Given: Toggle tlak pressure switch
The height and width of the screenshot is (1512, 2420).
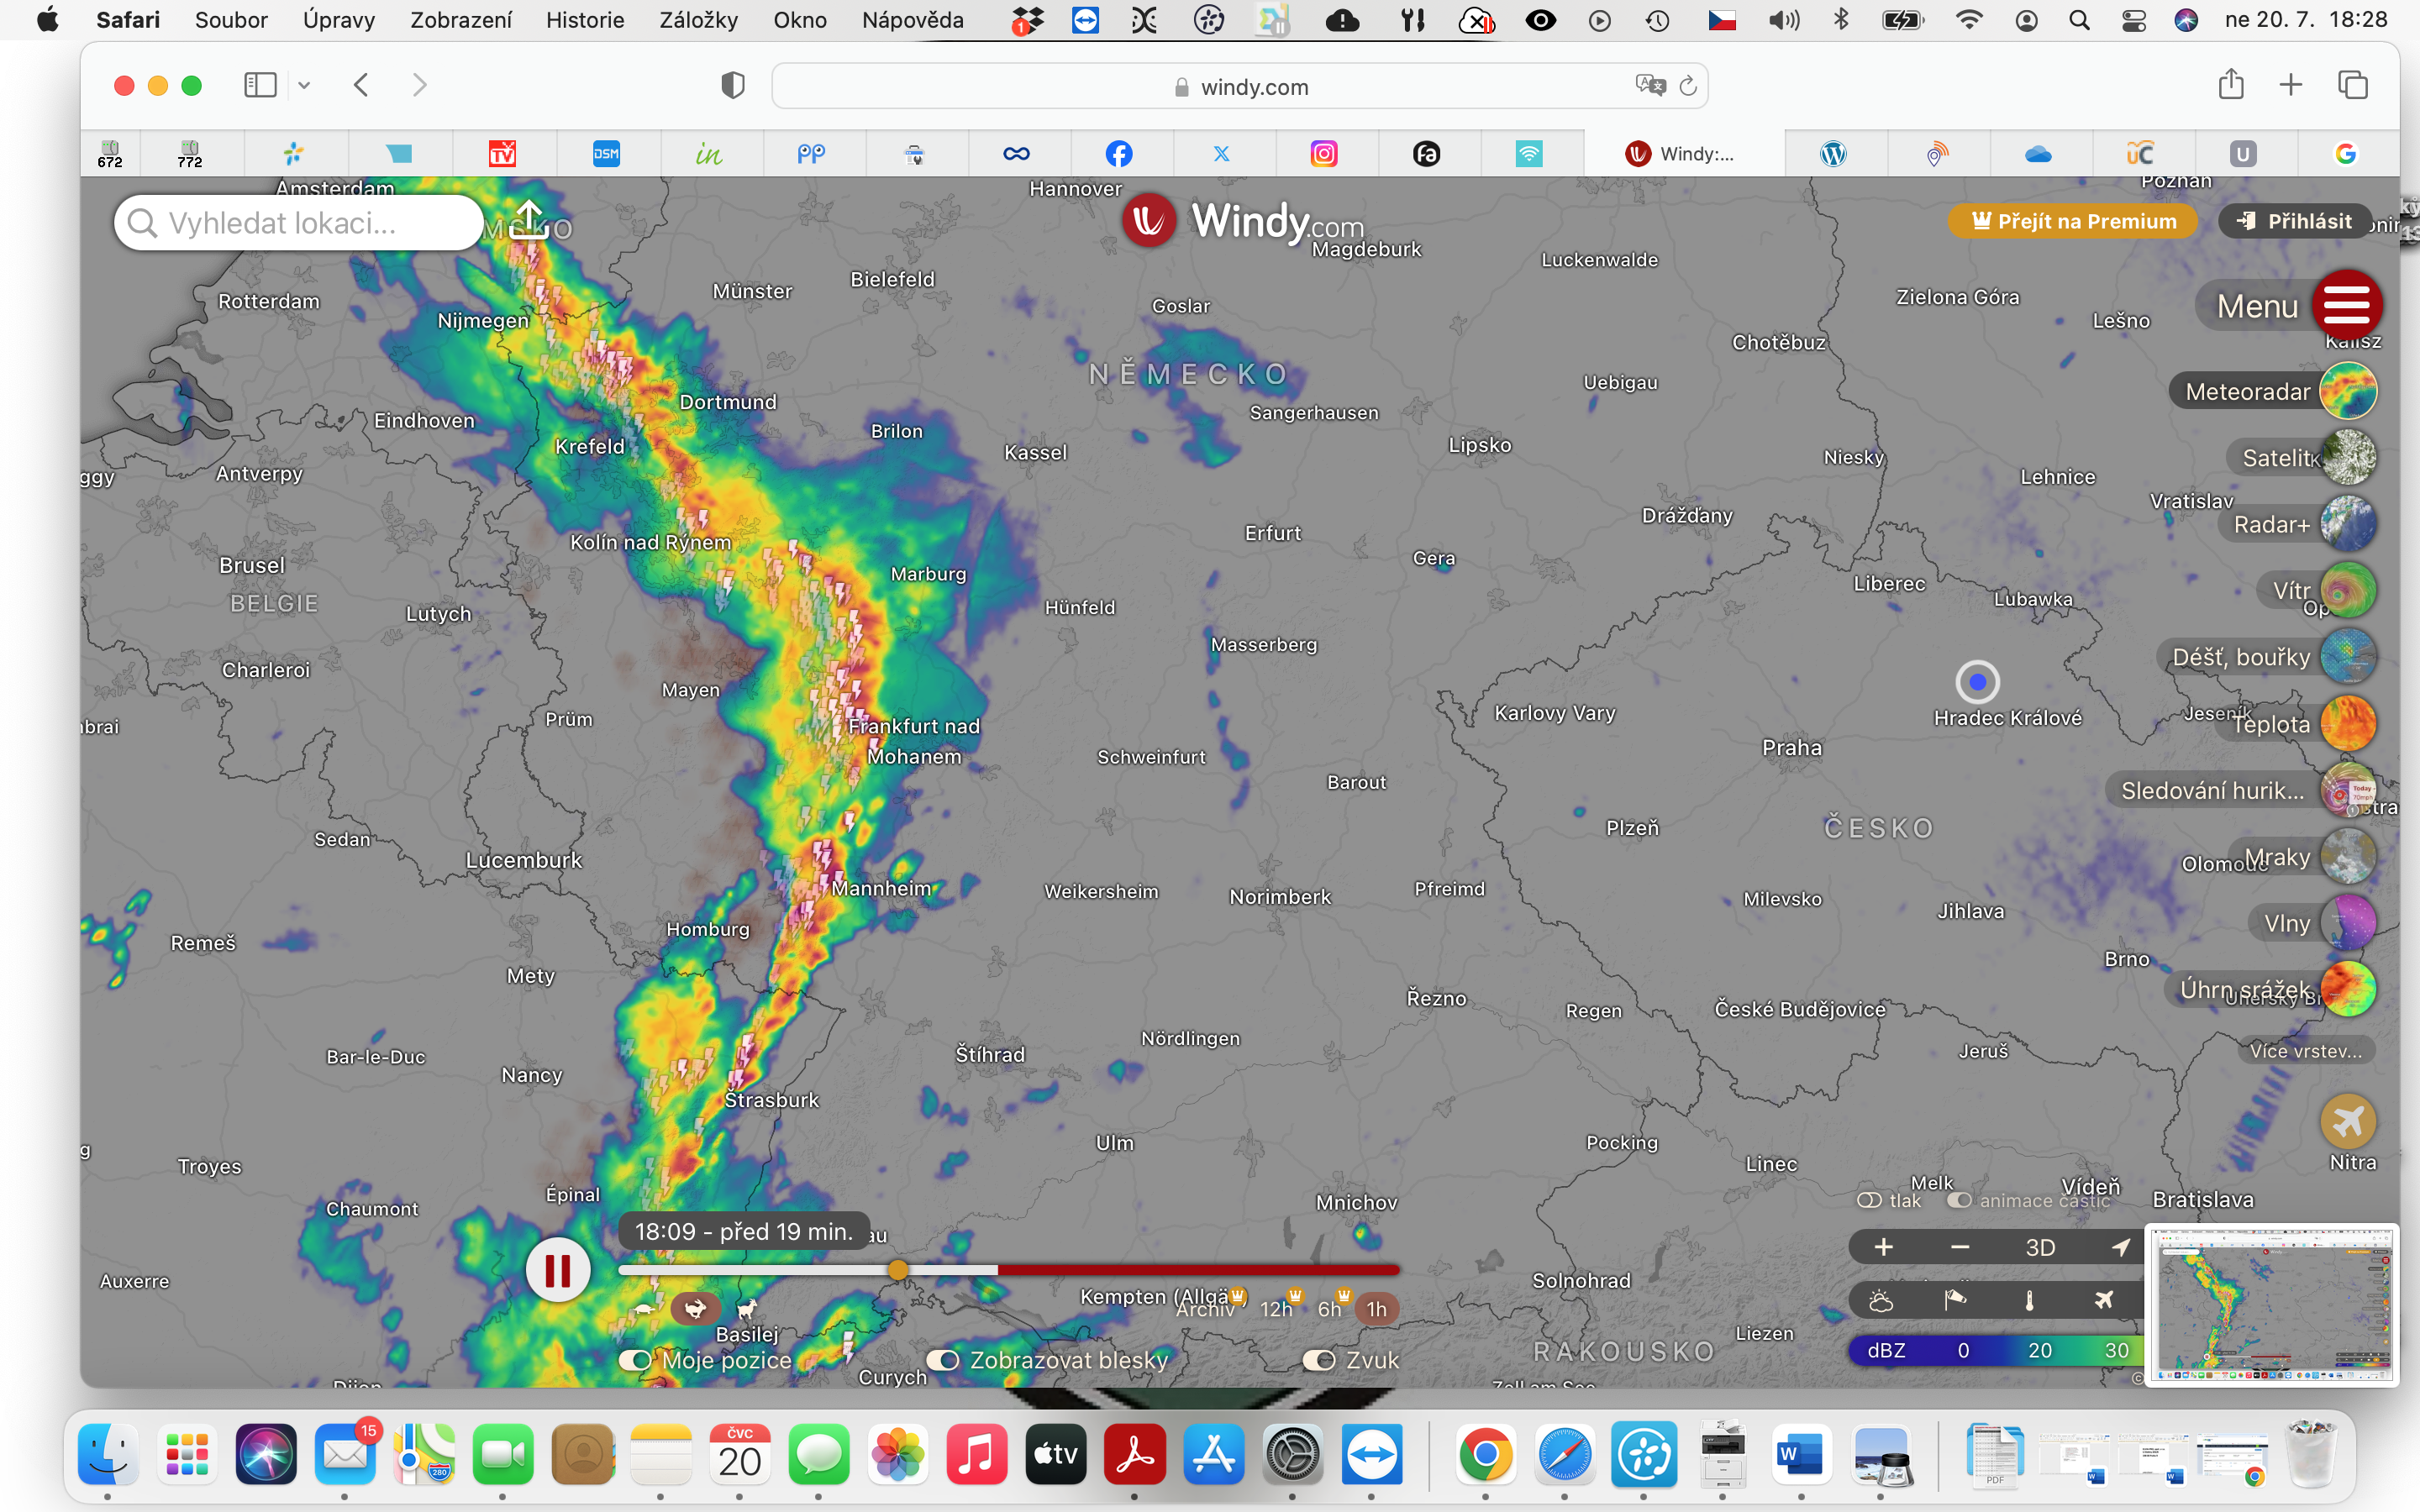Looking at the screenshot, I should tap(1869, 1200).
